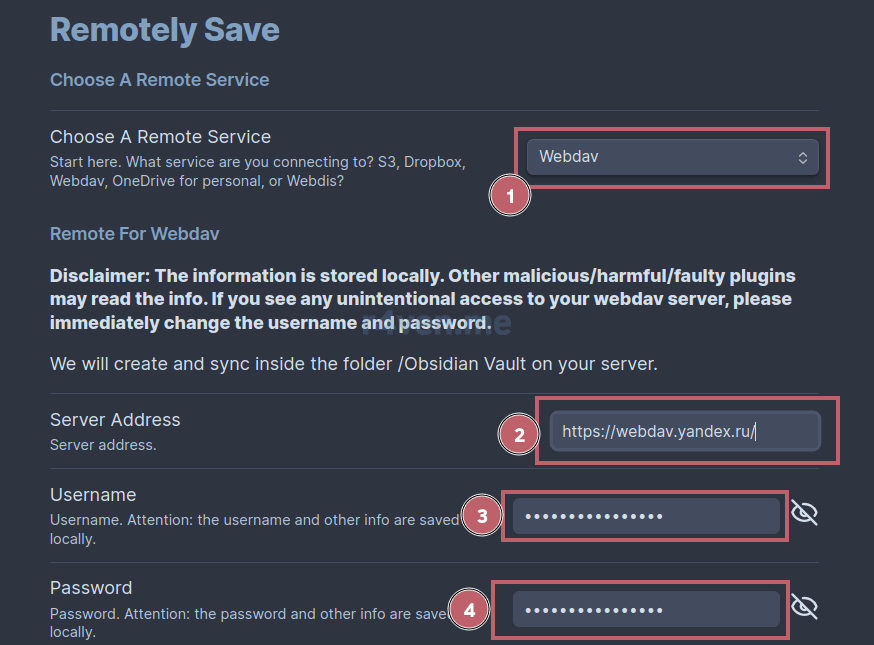
Task: Click into the Server Address input field
Action: (x=685, y=431)
